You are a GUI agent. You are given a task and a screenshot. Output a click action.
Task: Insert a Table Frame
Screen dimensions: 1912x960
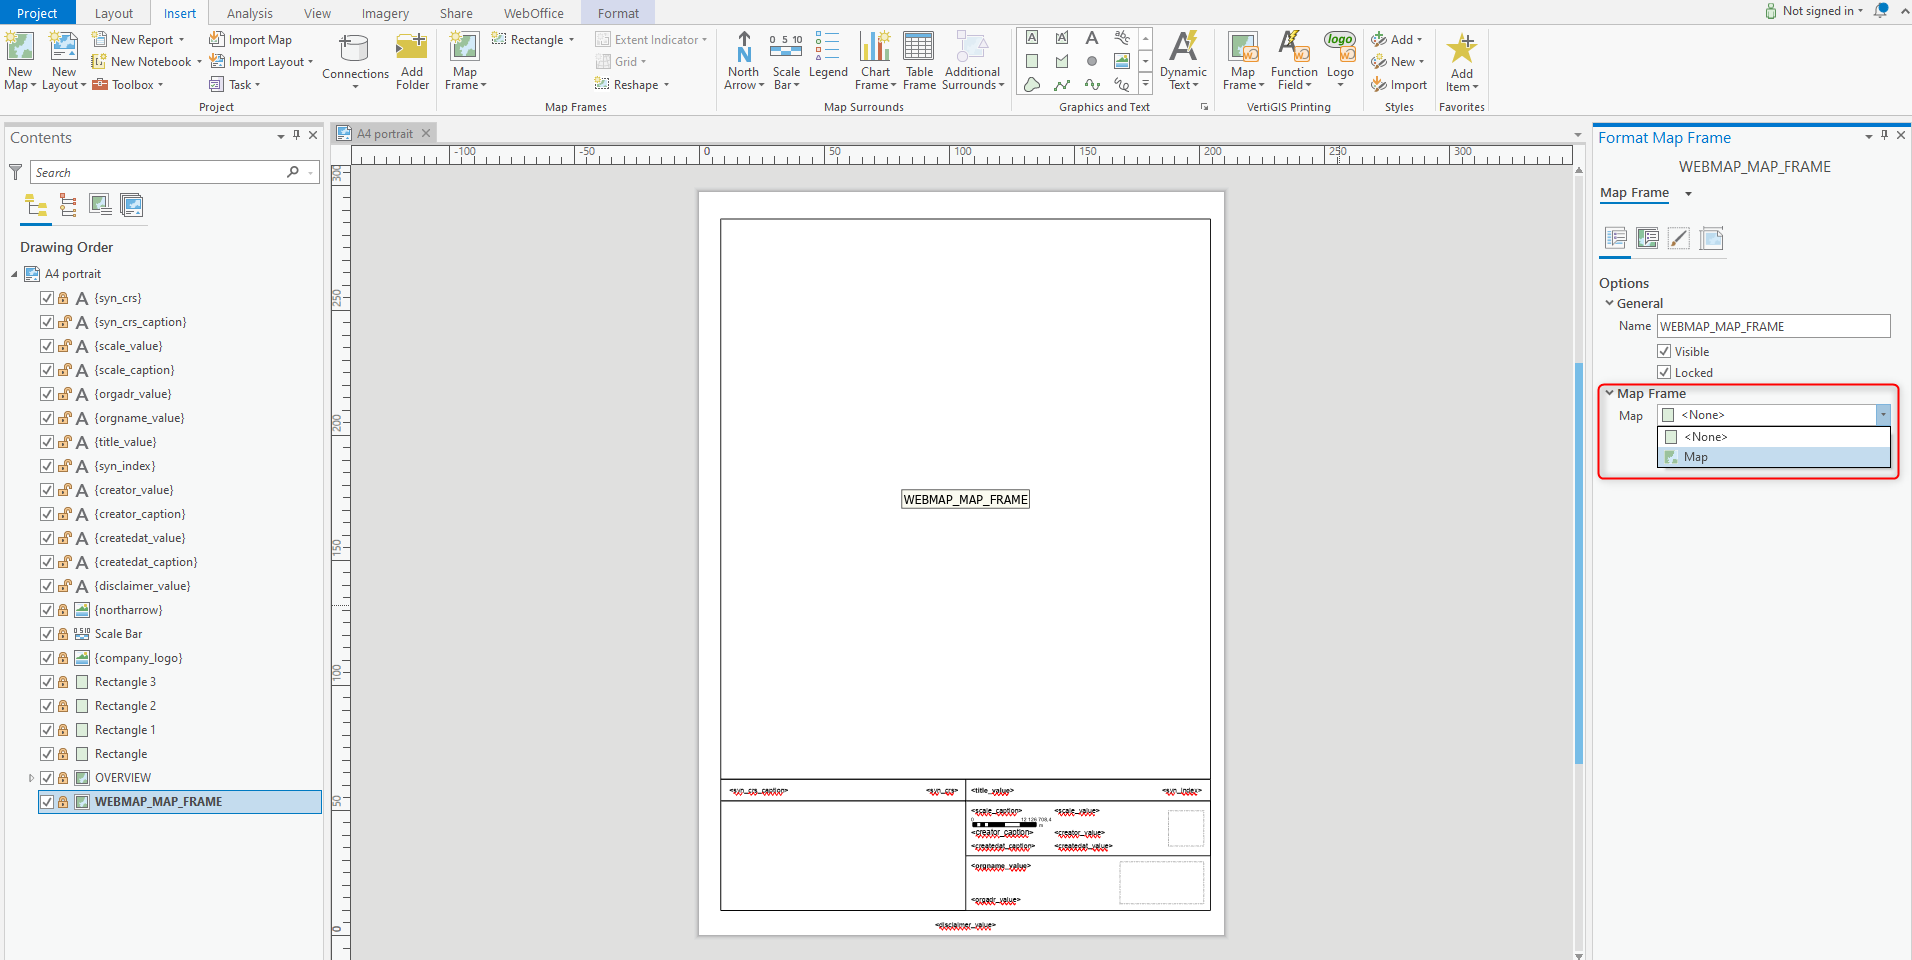(918, 60)
